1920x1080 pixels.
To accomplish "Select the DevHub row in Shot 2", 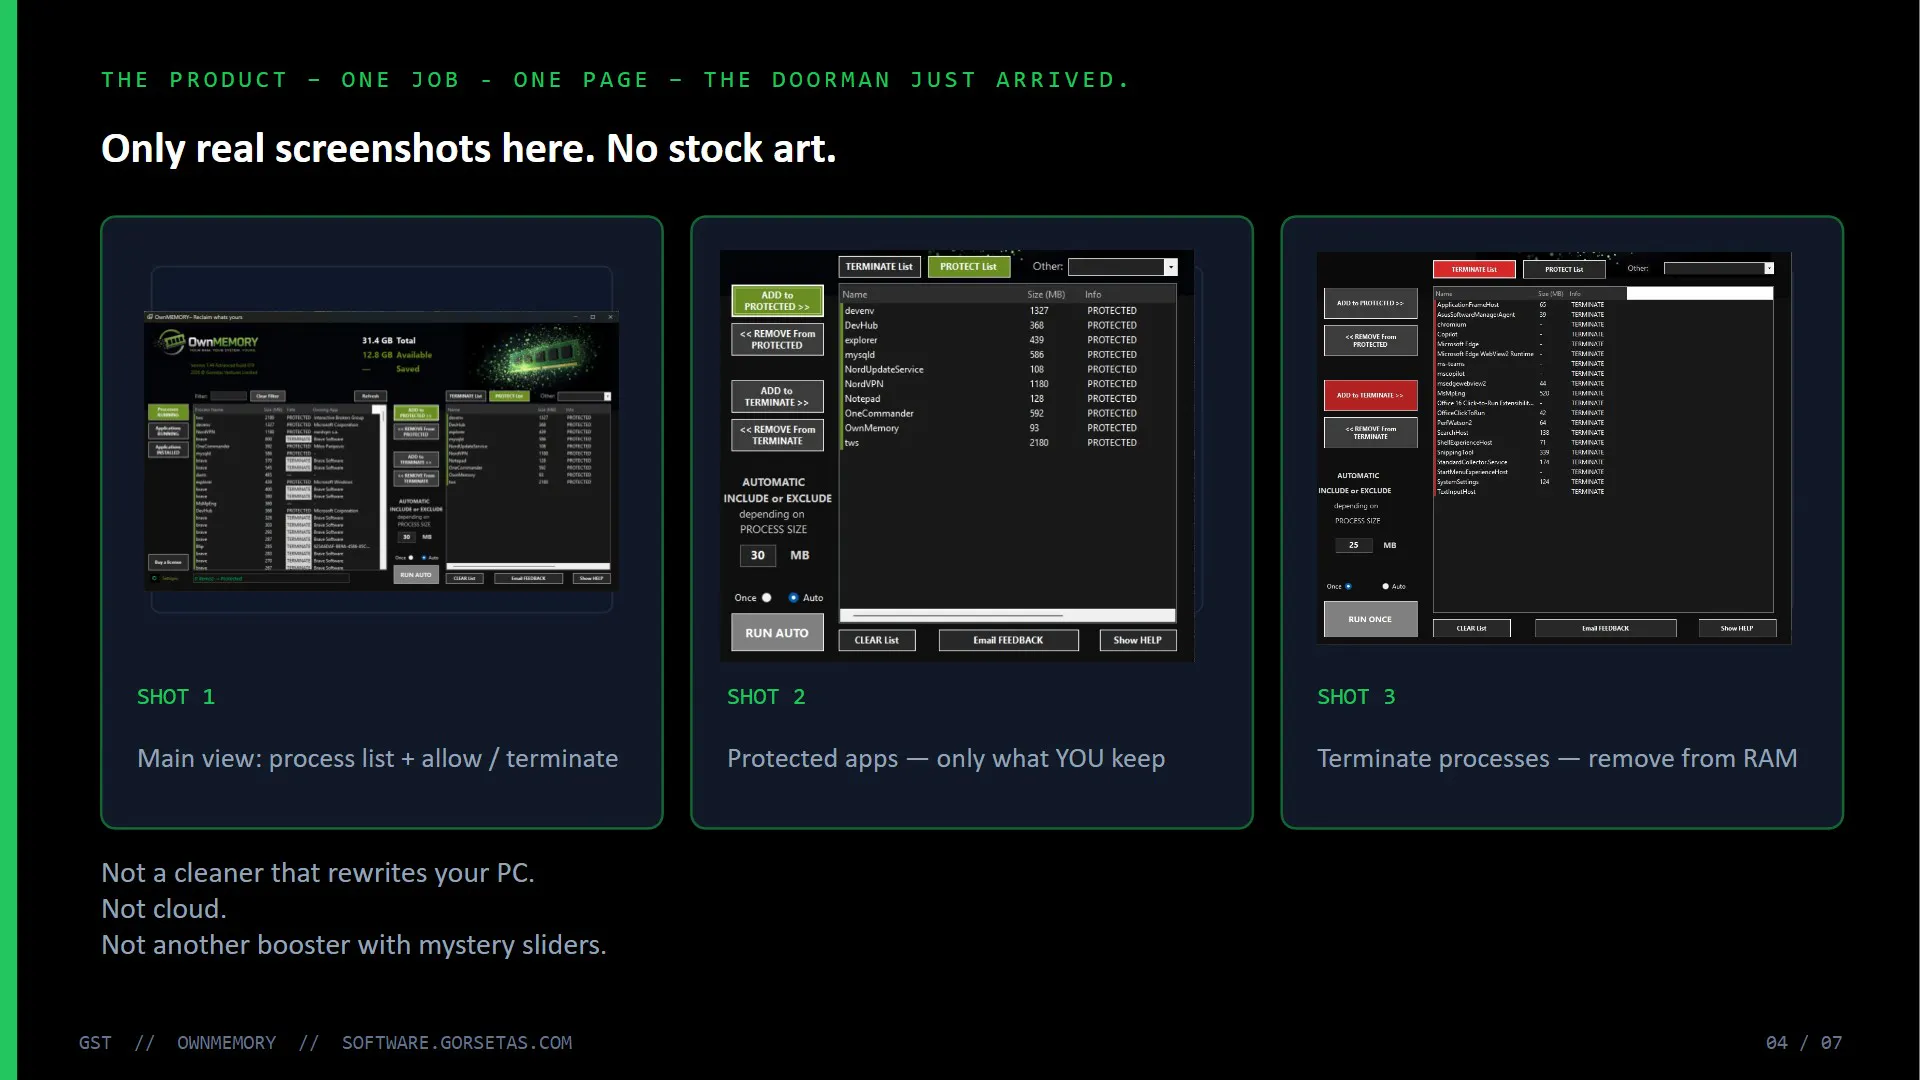I will (1008, 325).
